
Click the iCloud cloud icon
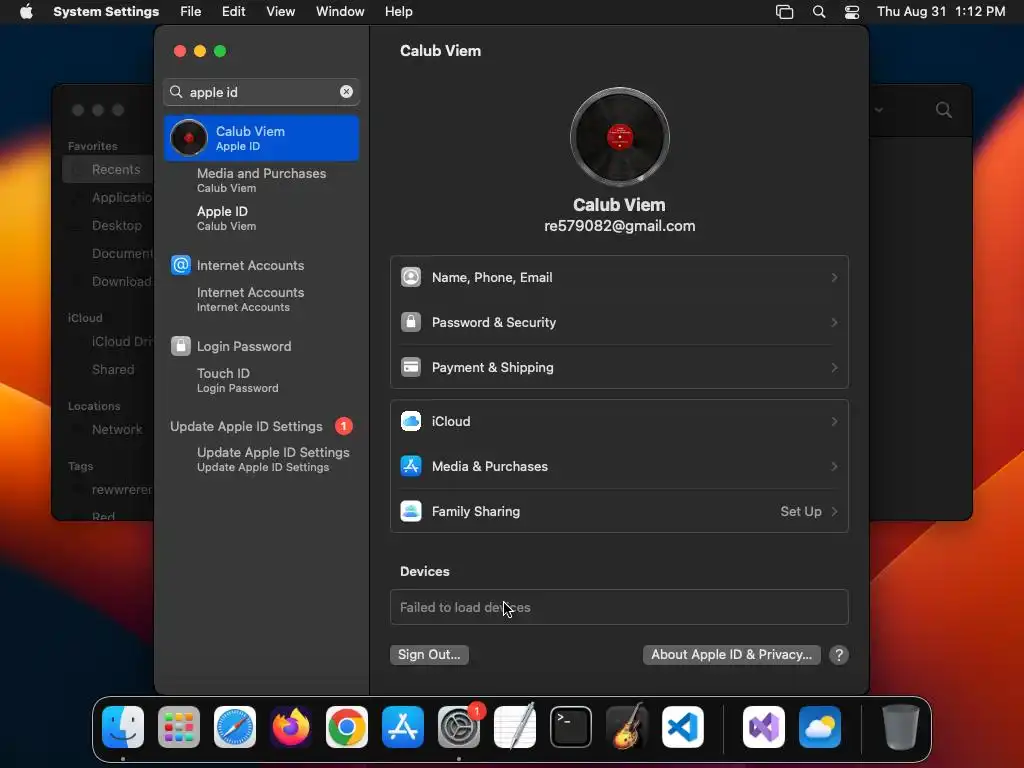pyautogui.click(x=411, y=421)
